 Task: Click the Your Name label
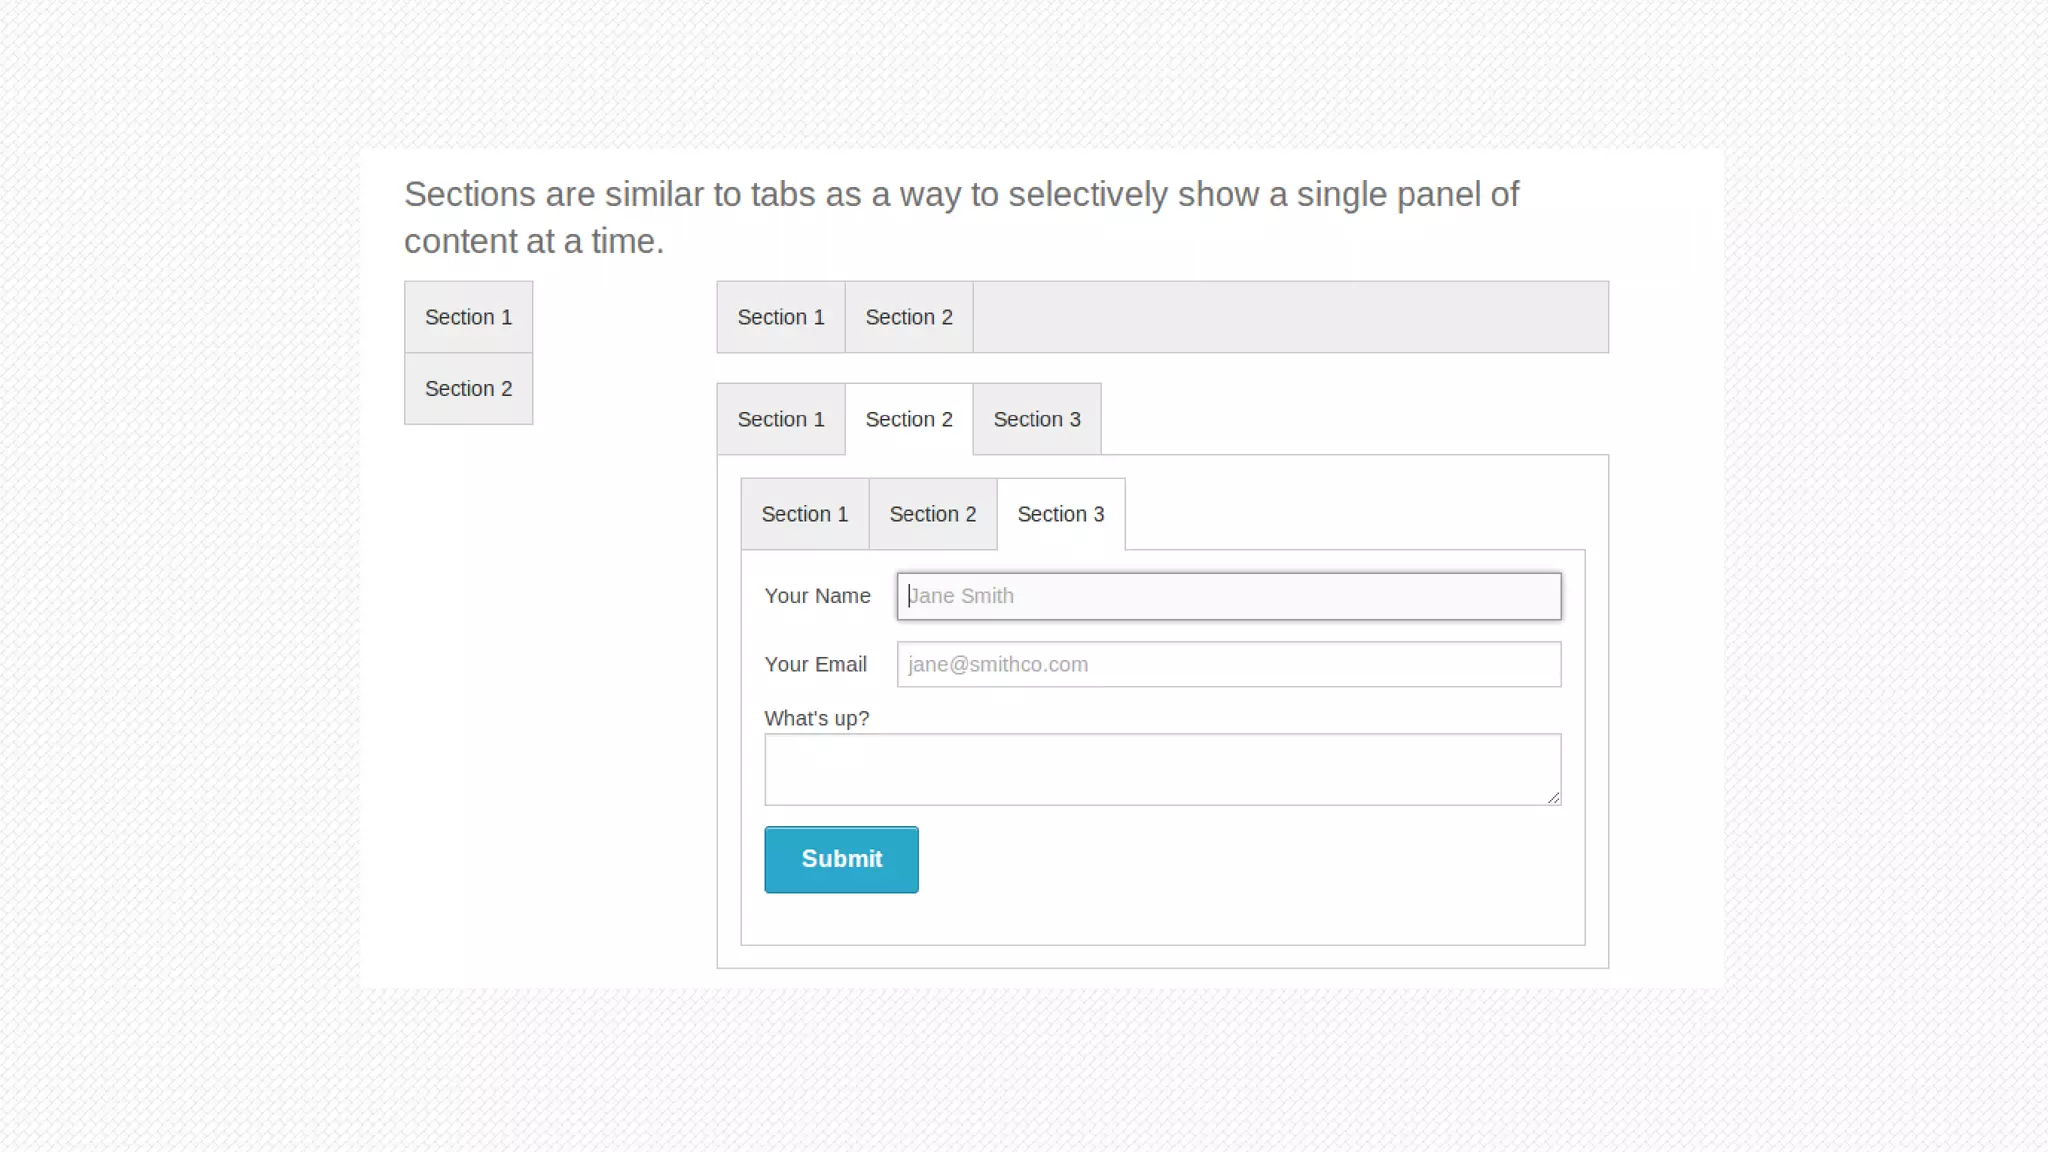tap(817, 596)
